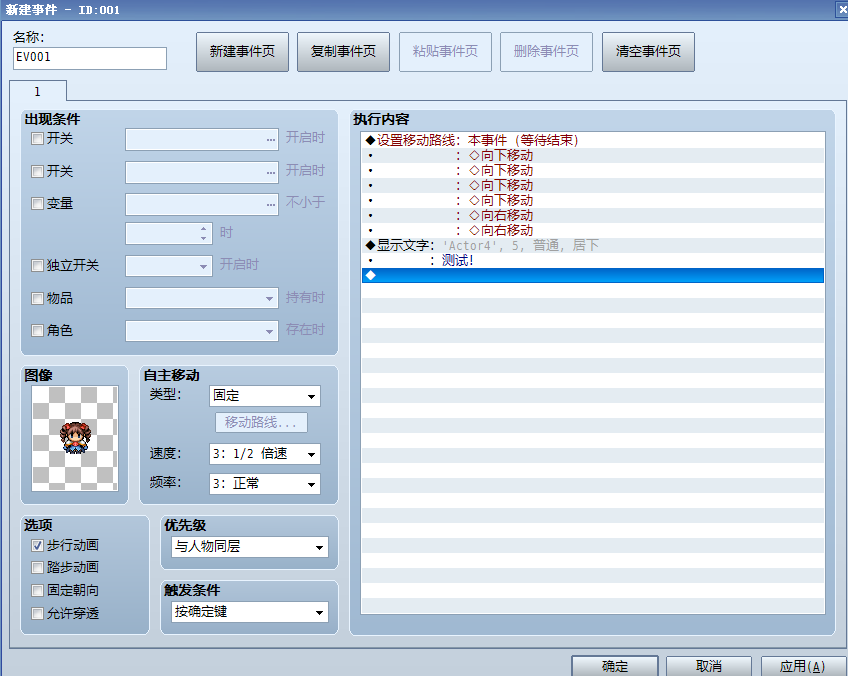Enable the 允许穿透 option
The width and height of the screenshot is (848, 676).
coord(37,613)
